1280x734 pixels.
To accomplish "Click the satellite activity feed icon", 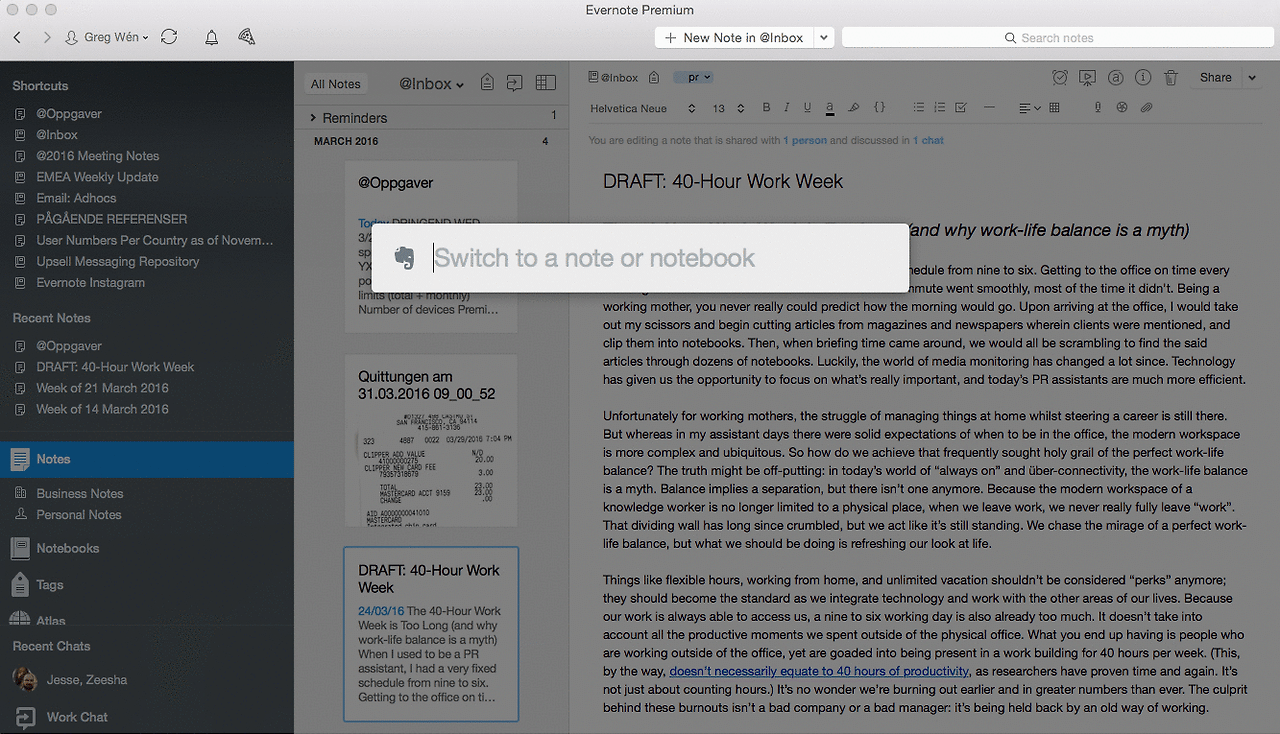I will [x=246, y=37].
